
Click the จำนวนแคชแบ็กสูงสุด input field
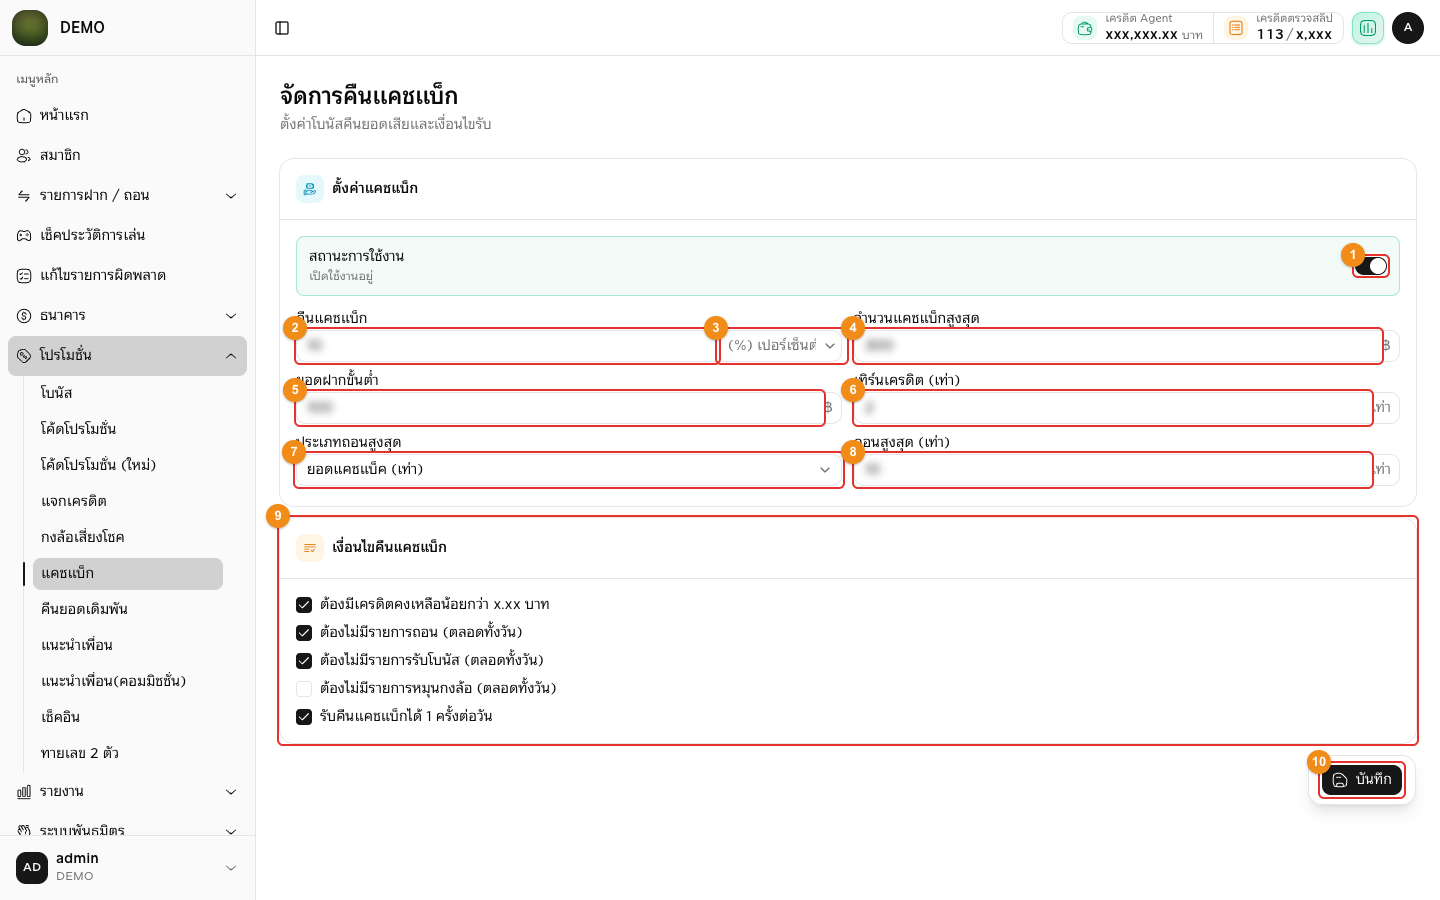(x=1118, y=346)
